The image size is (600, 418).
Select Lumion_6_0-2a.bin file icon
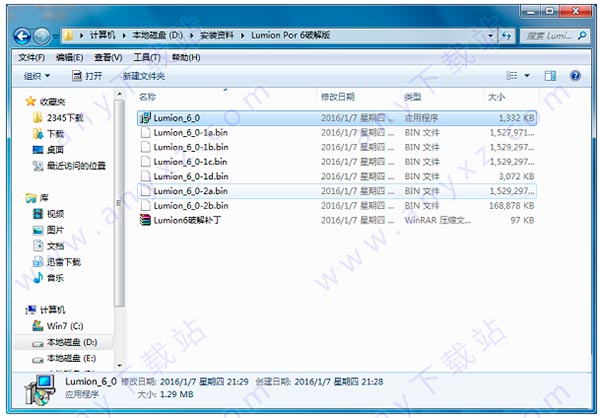click(x=145, y=191)
